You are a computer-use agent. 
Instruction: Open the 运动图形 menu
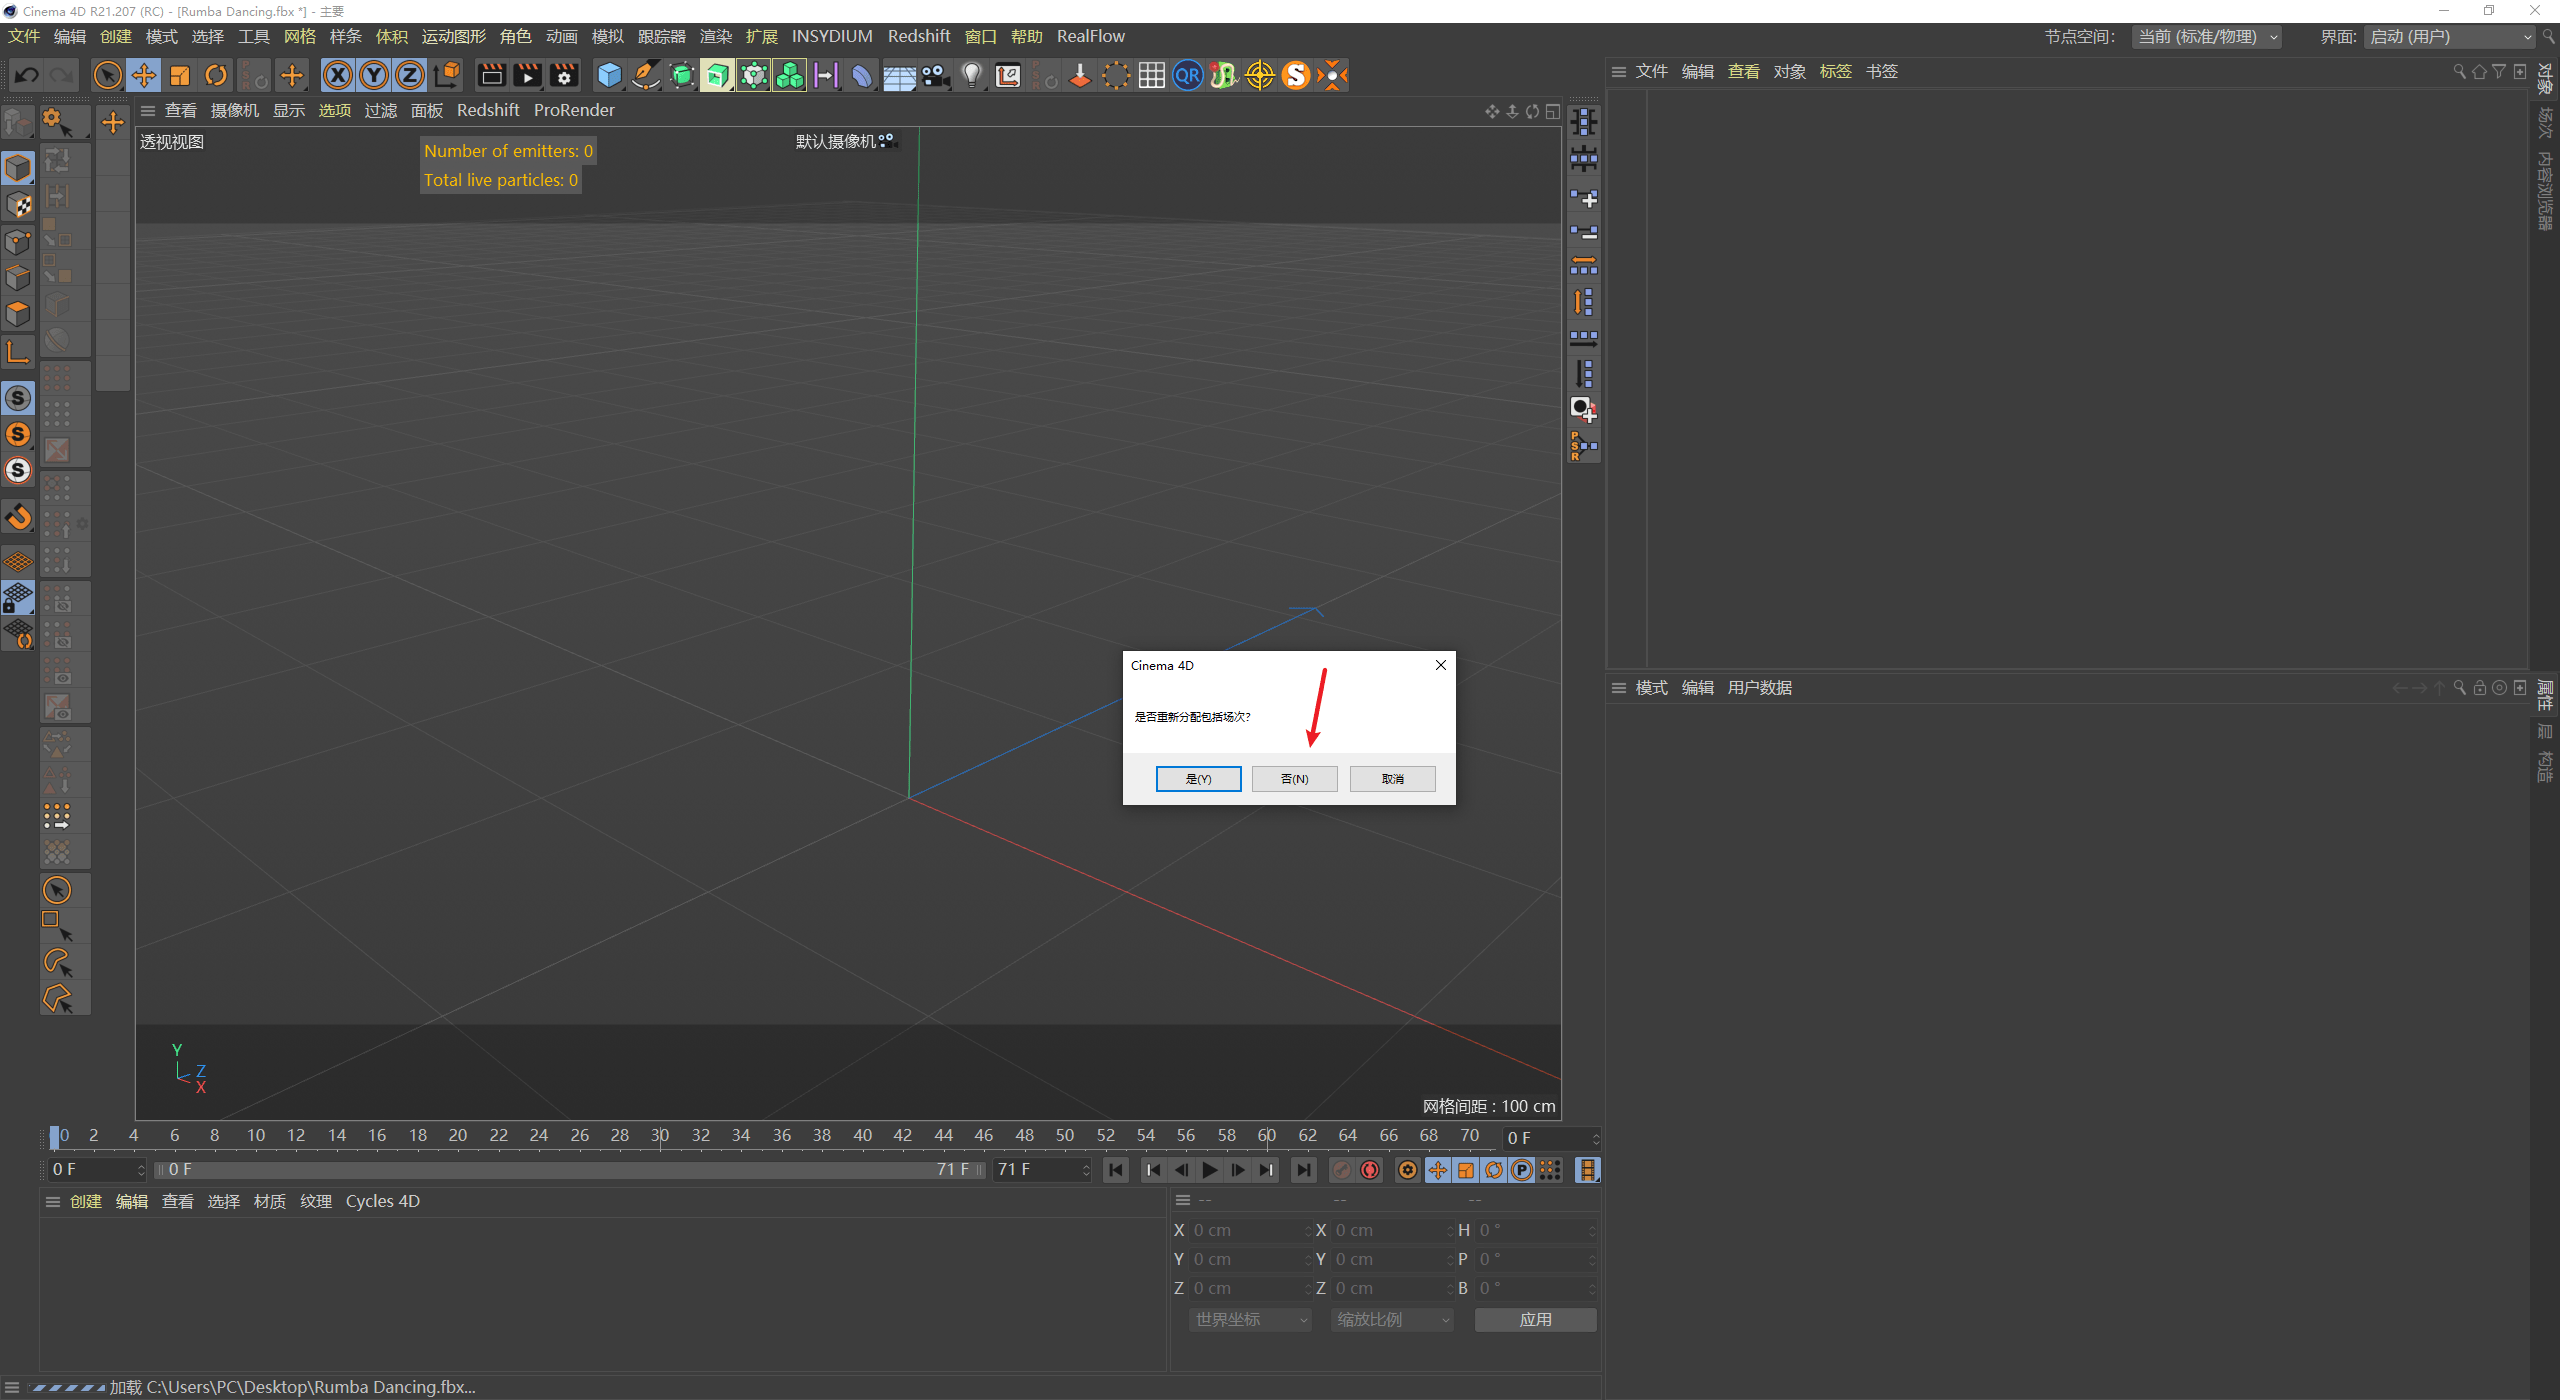[x=453, y=37]
